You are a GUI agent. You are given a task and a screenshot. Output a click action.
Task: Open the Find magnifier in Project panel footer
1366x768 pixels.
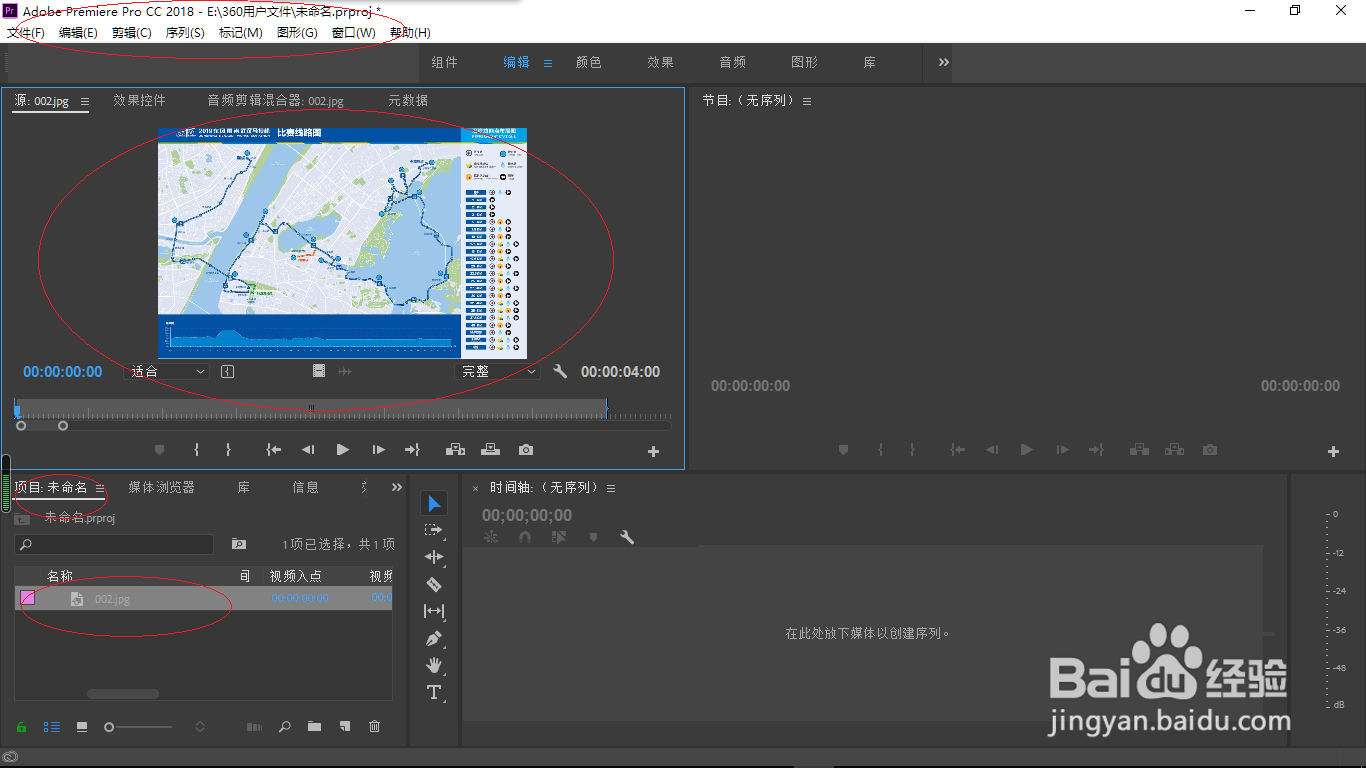click(x=285, y=727)
